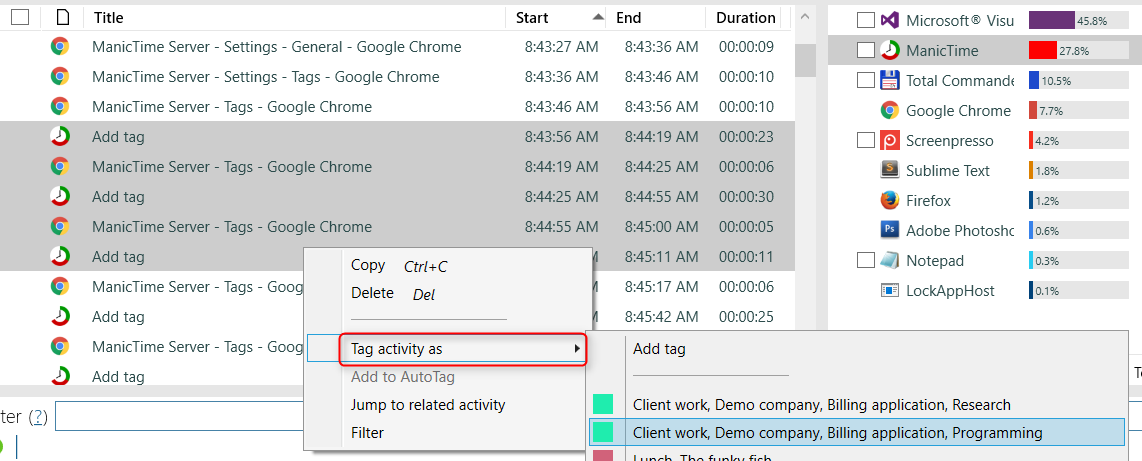The image size is (1142, 461).
Task: Select ManicTime Server - Settings - Tags row
Action: pos(397,77)
